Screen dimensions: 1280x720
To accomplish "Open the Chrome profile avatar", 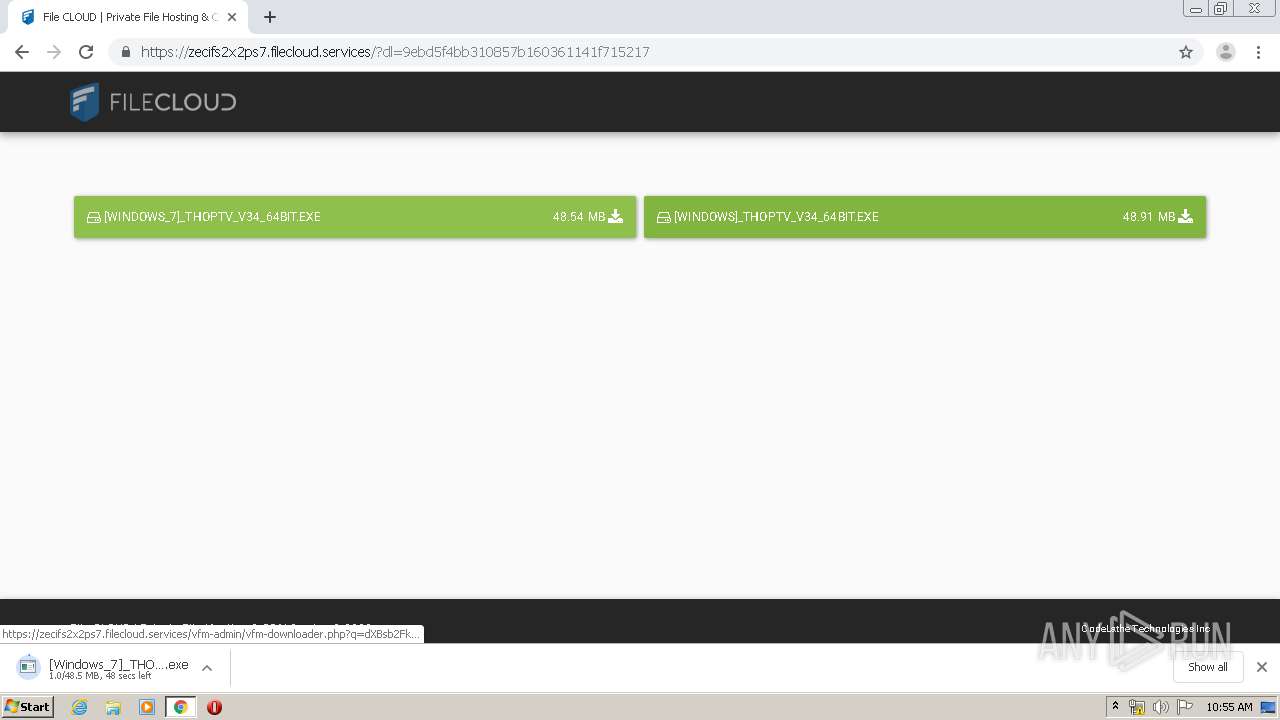I will coord(1226,52).
